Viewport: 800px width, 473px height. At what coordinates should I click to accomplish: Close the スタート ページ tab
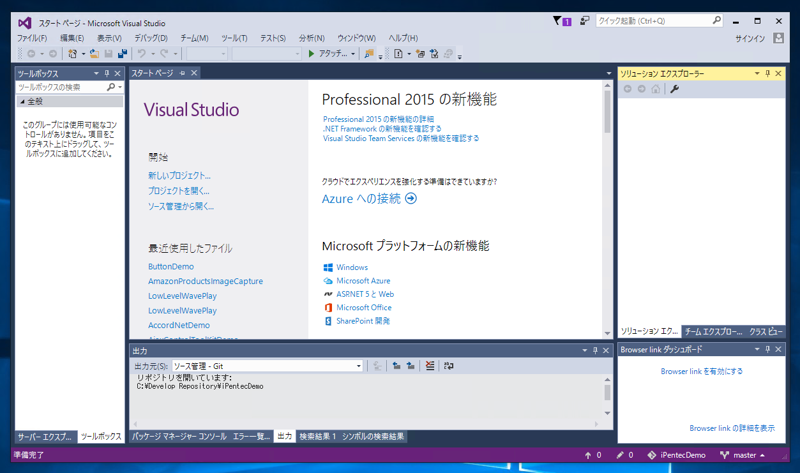[194, 73]
